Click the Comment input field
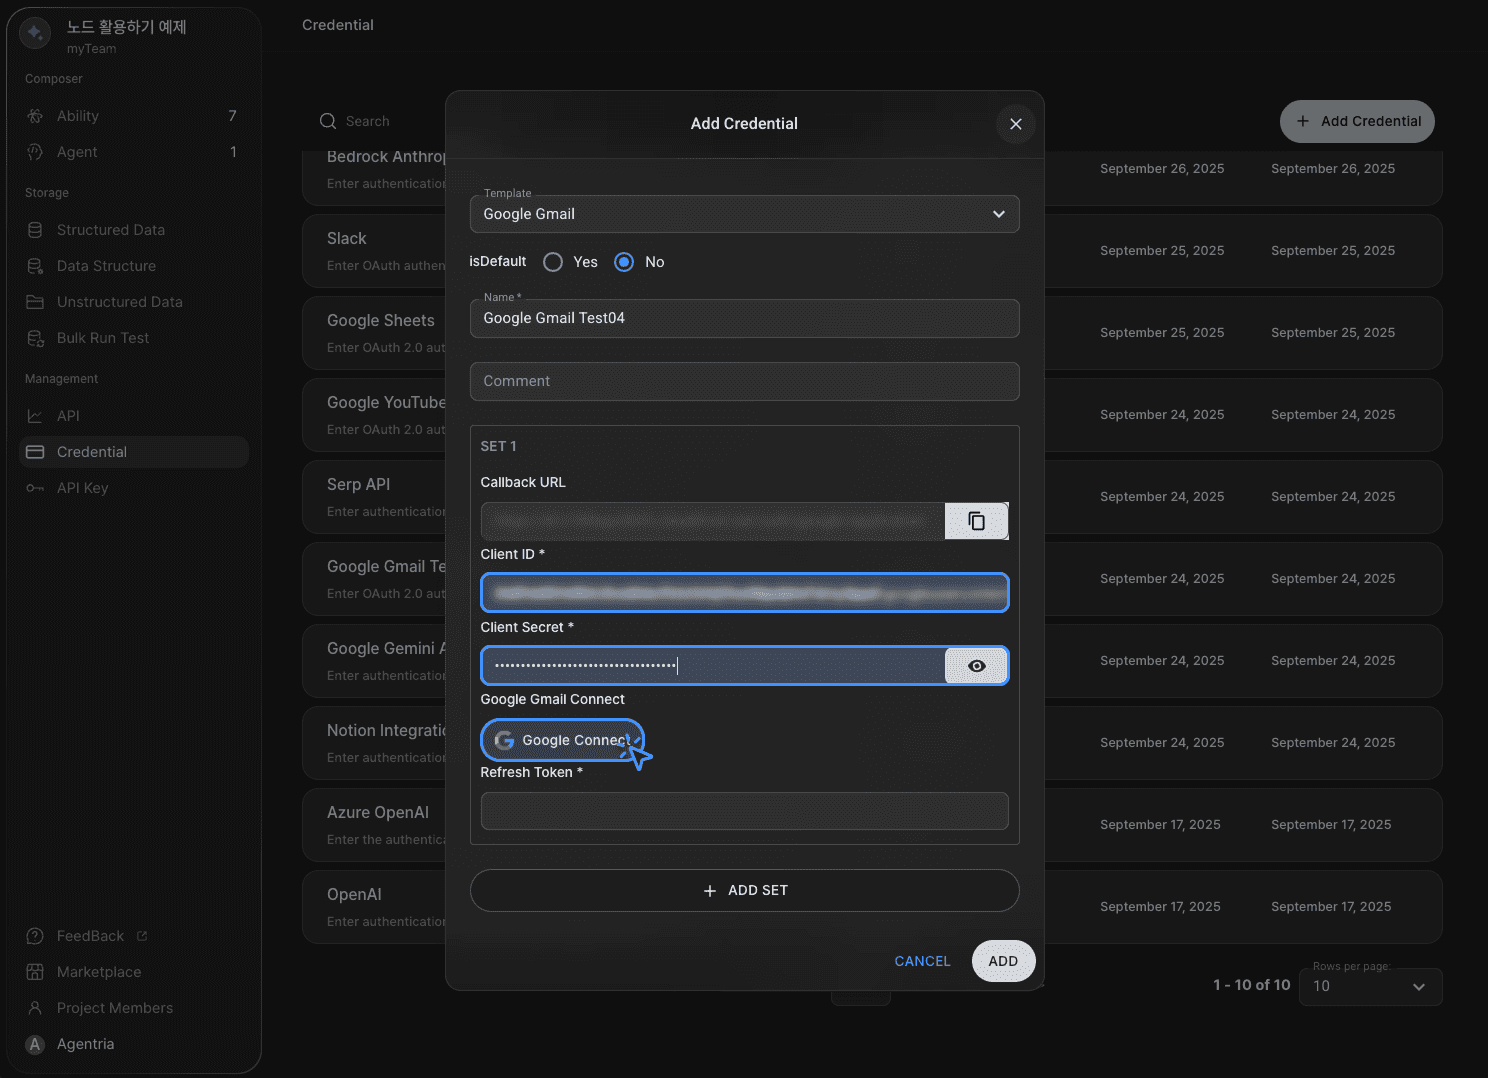The height and width of the screenshot is (1078, 1488). pos(745,381)
